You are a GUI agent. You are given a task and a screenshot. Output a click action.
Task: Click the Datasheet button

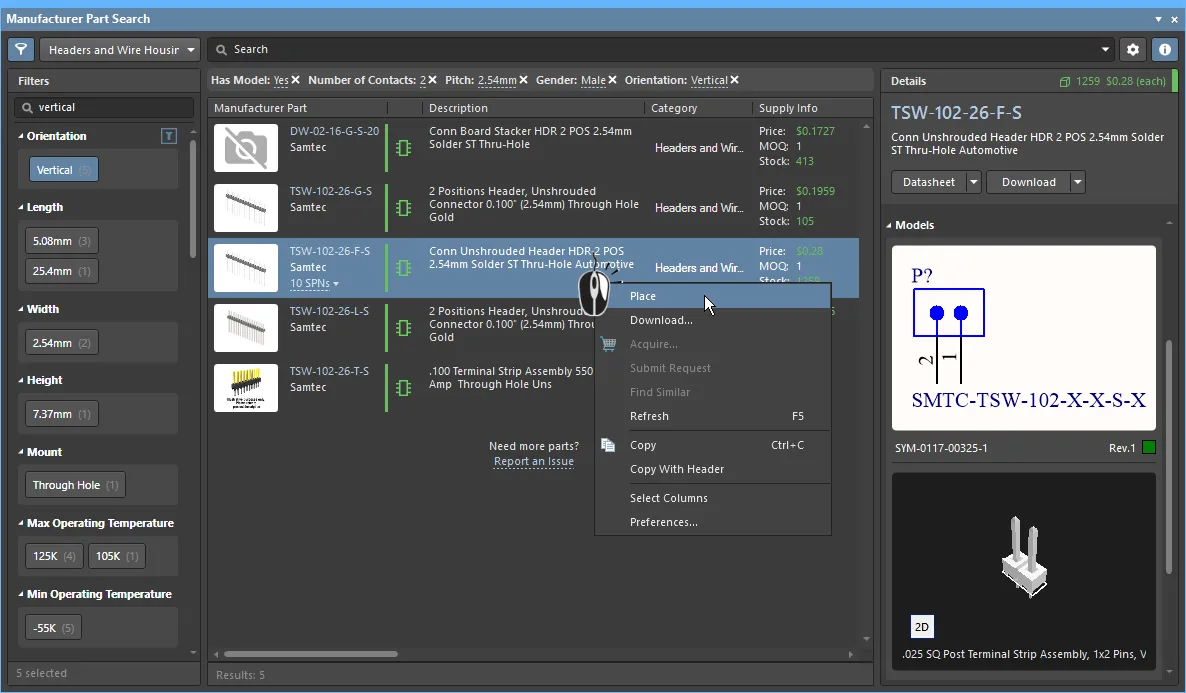pyautogui.click(x=929, y=182)
